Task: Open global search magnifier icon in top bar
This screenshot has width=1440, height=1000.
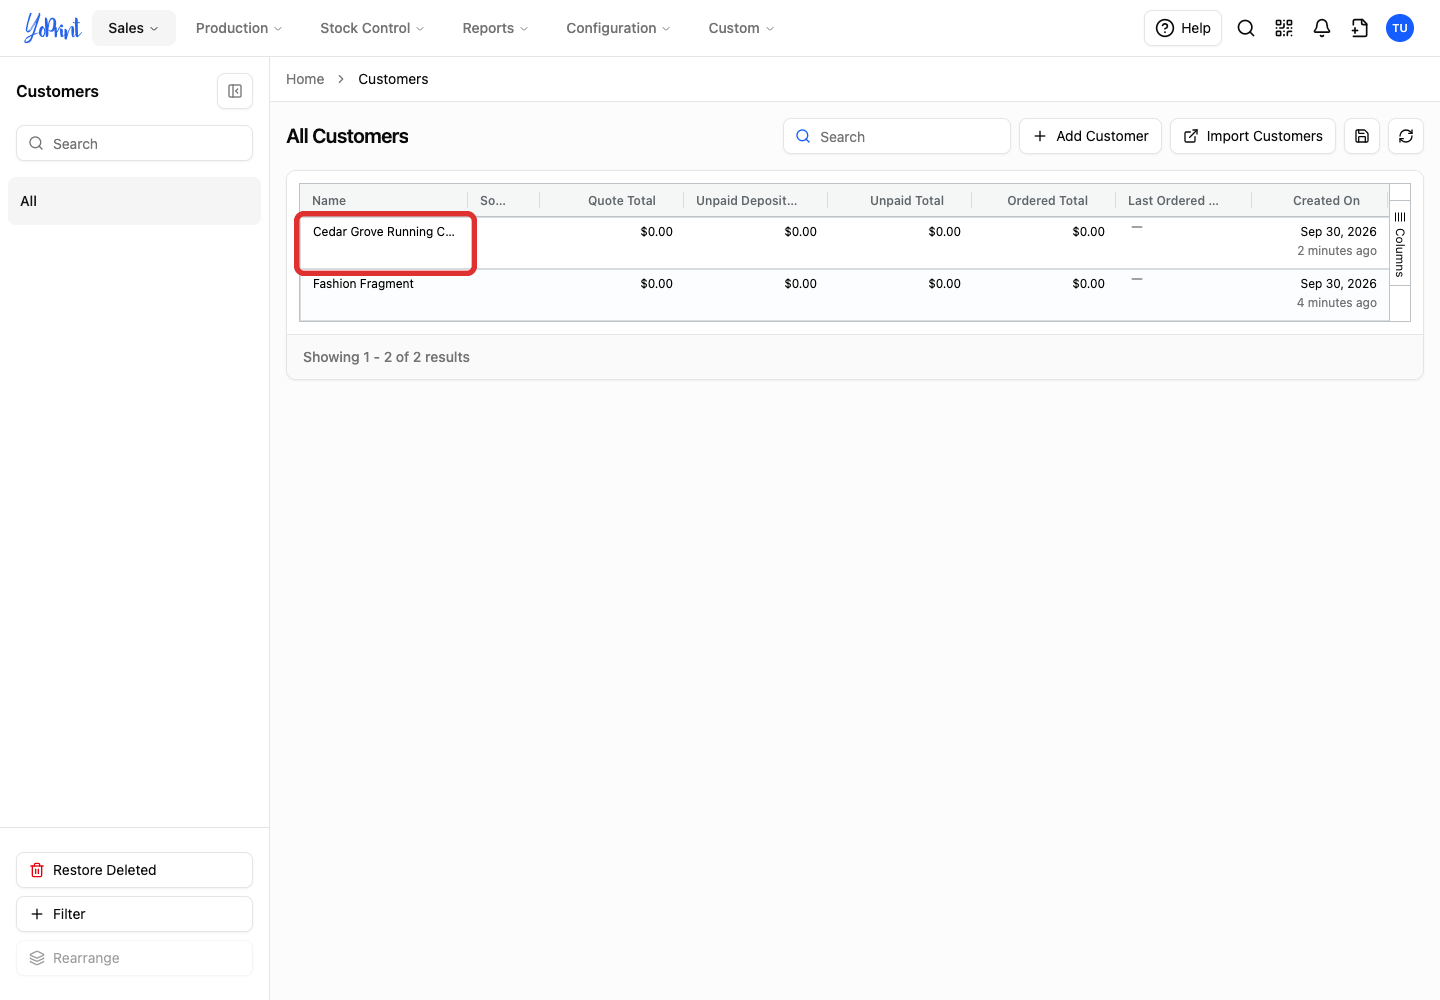Action: click(1246, 28)
